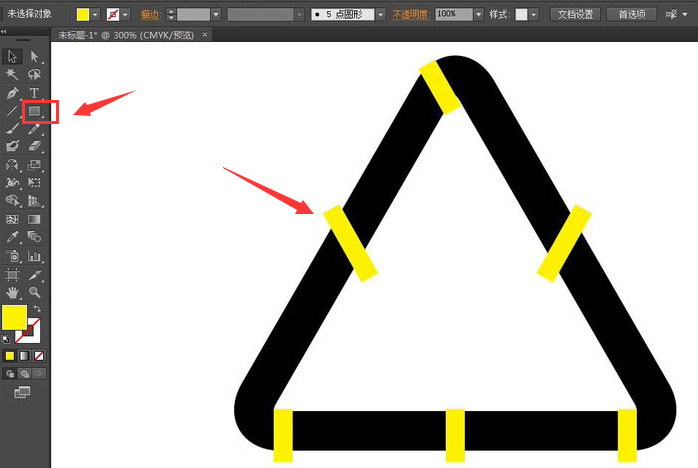Image resolution: width=698 pixels, height=468 pixels.
Task: Click the 首选项 button
Action: [x=632, y=15]
